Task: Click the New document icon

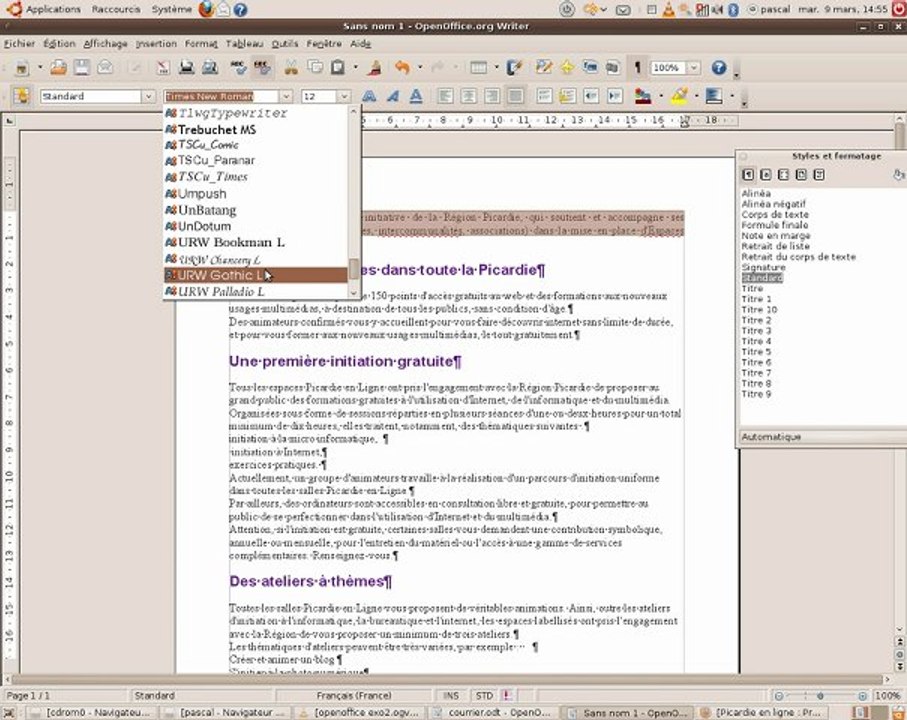Action: 22,68
